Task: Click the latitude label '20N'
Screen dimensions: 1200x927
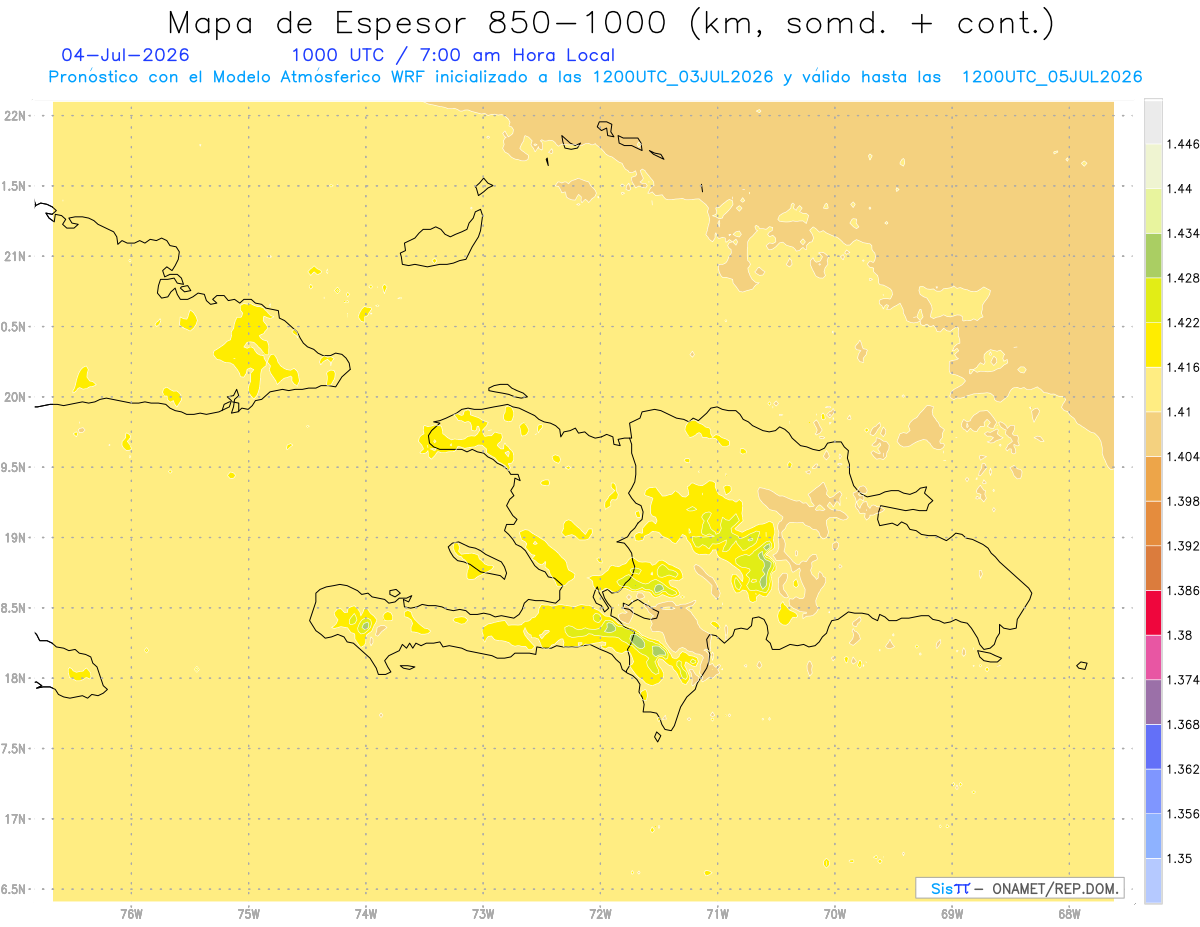Action: (x=14, y=397)
